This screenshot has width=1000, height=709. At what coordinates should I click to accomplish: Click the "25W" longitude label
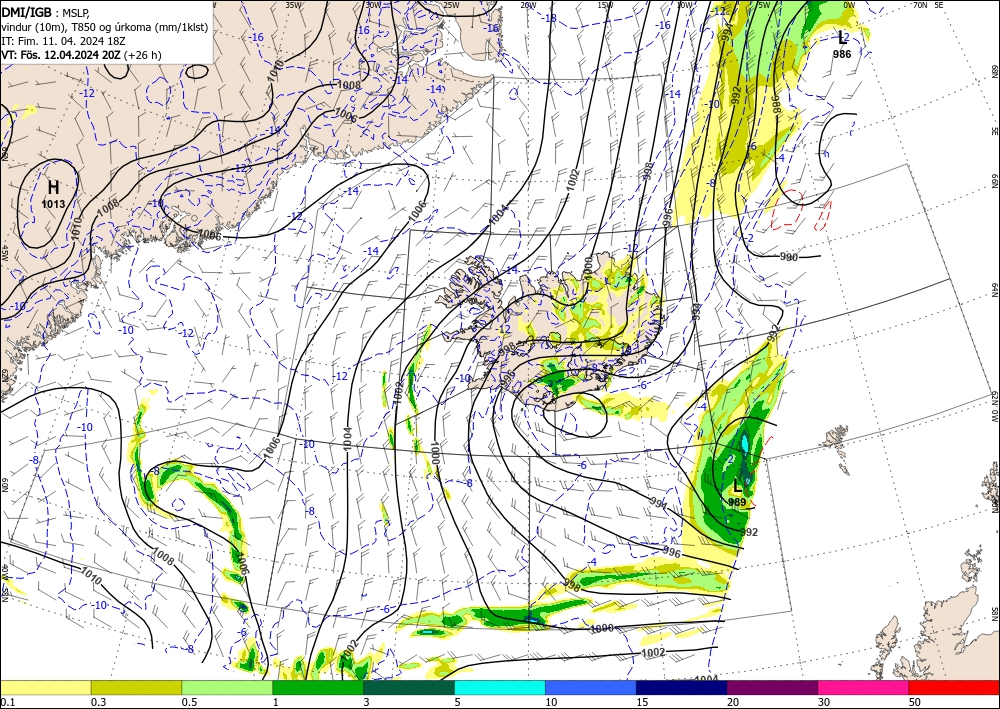click(x=451, y=5)
